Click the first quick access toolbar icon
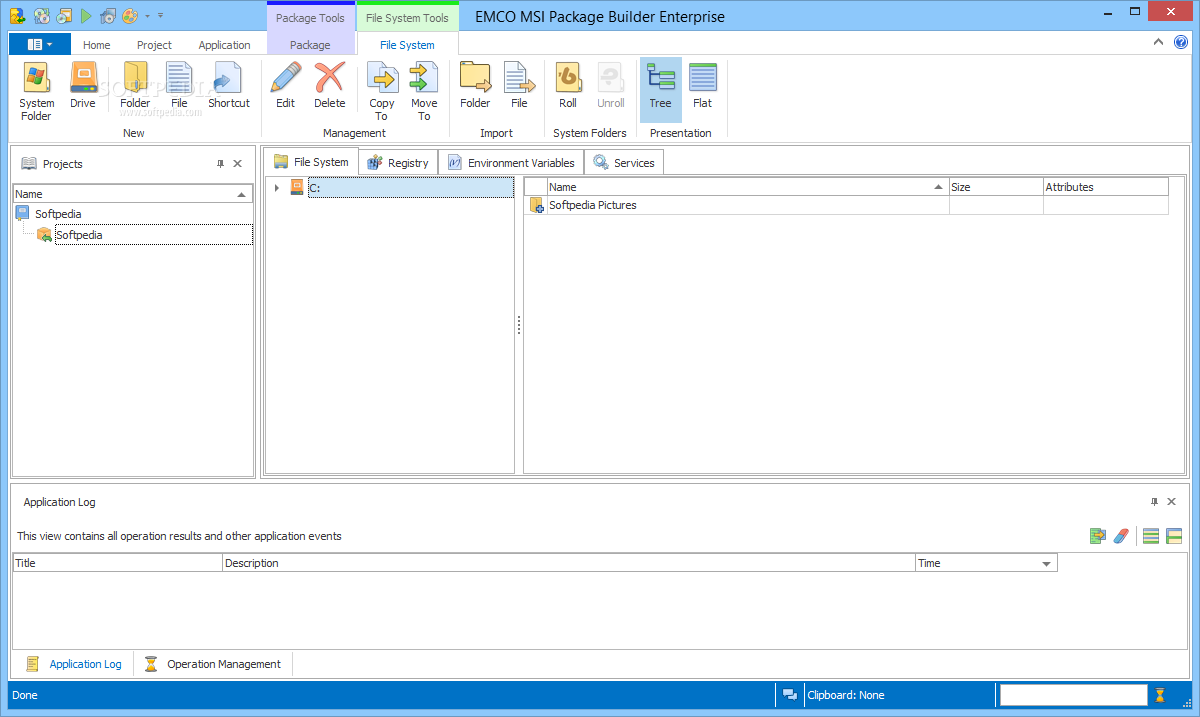 (x=17, y=16)
